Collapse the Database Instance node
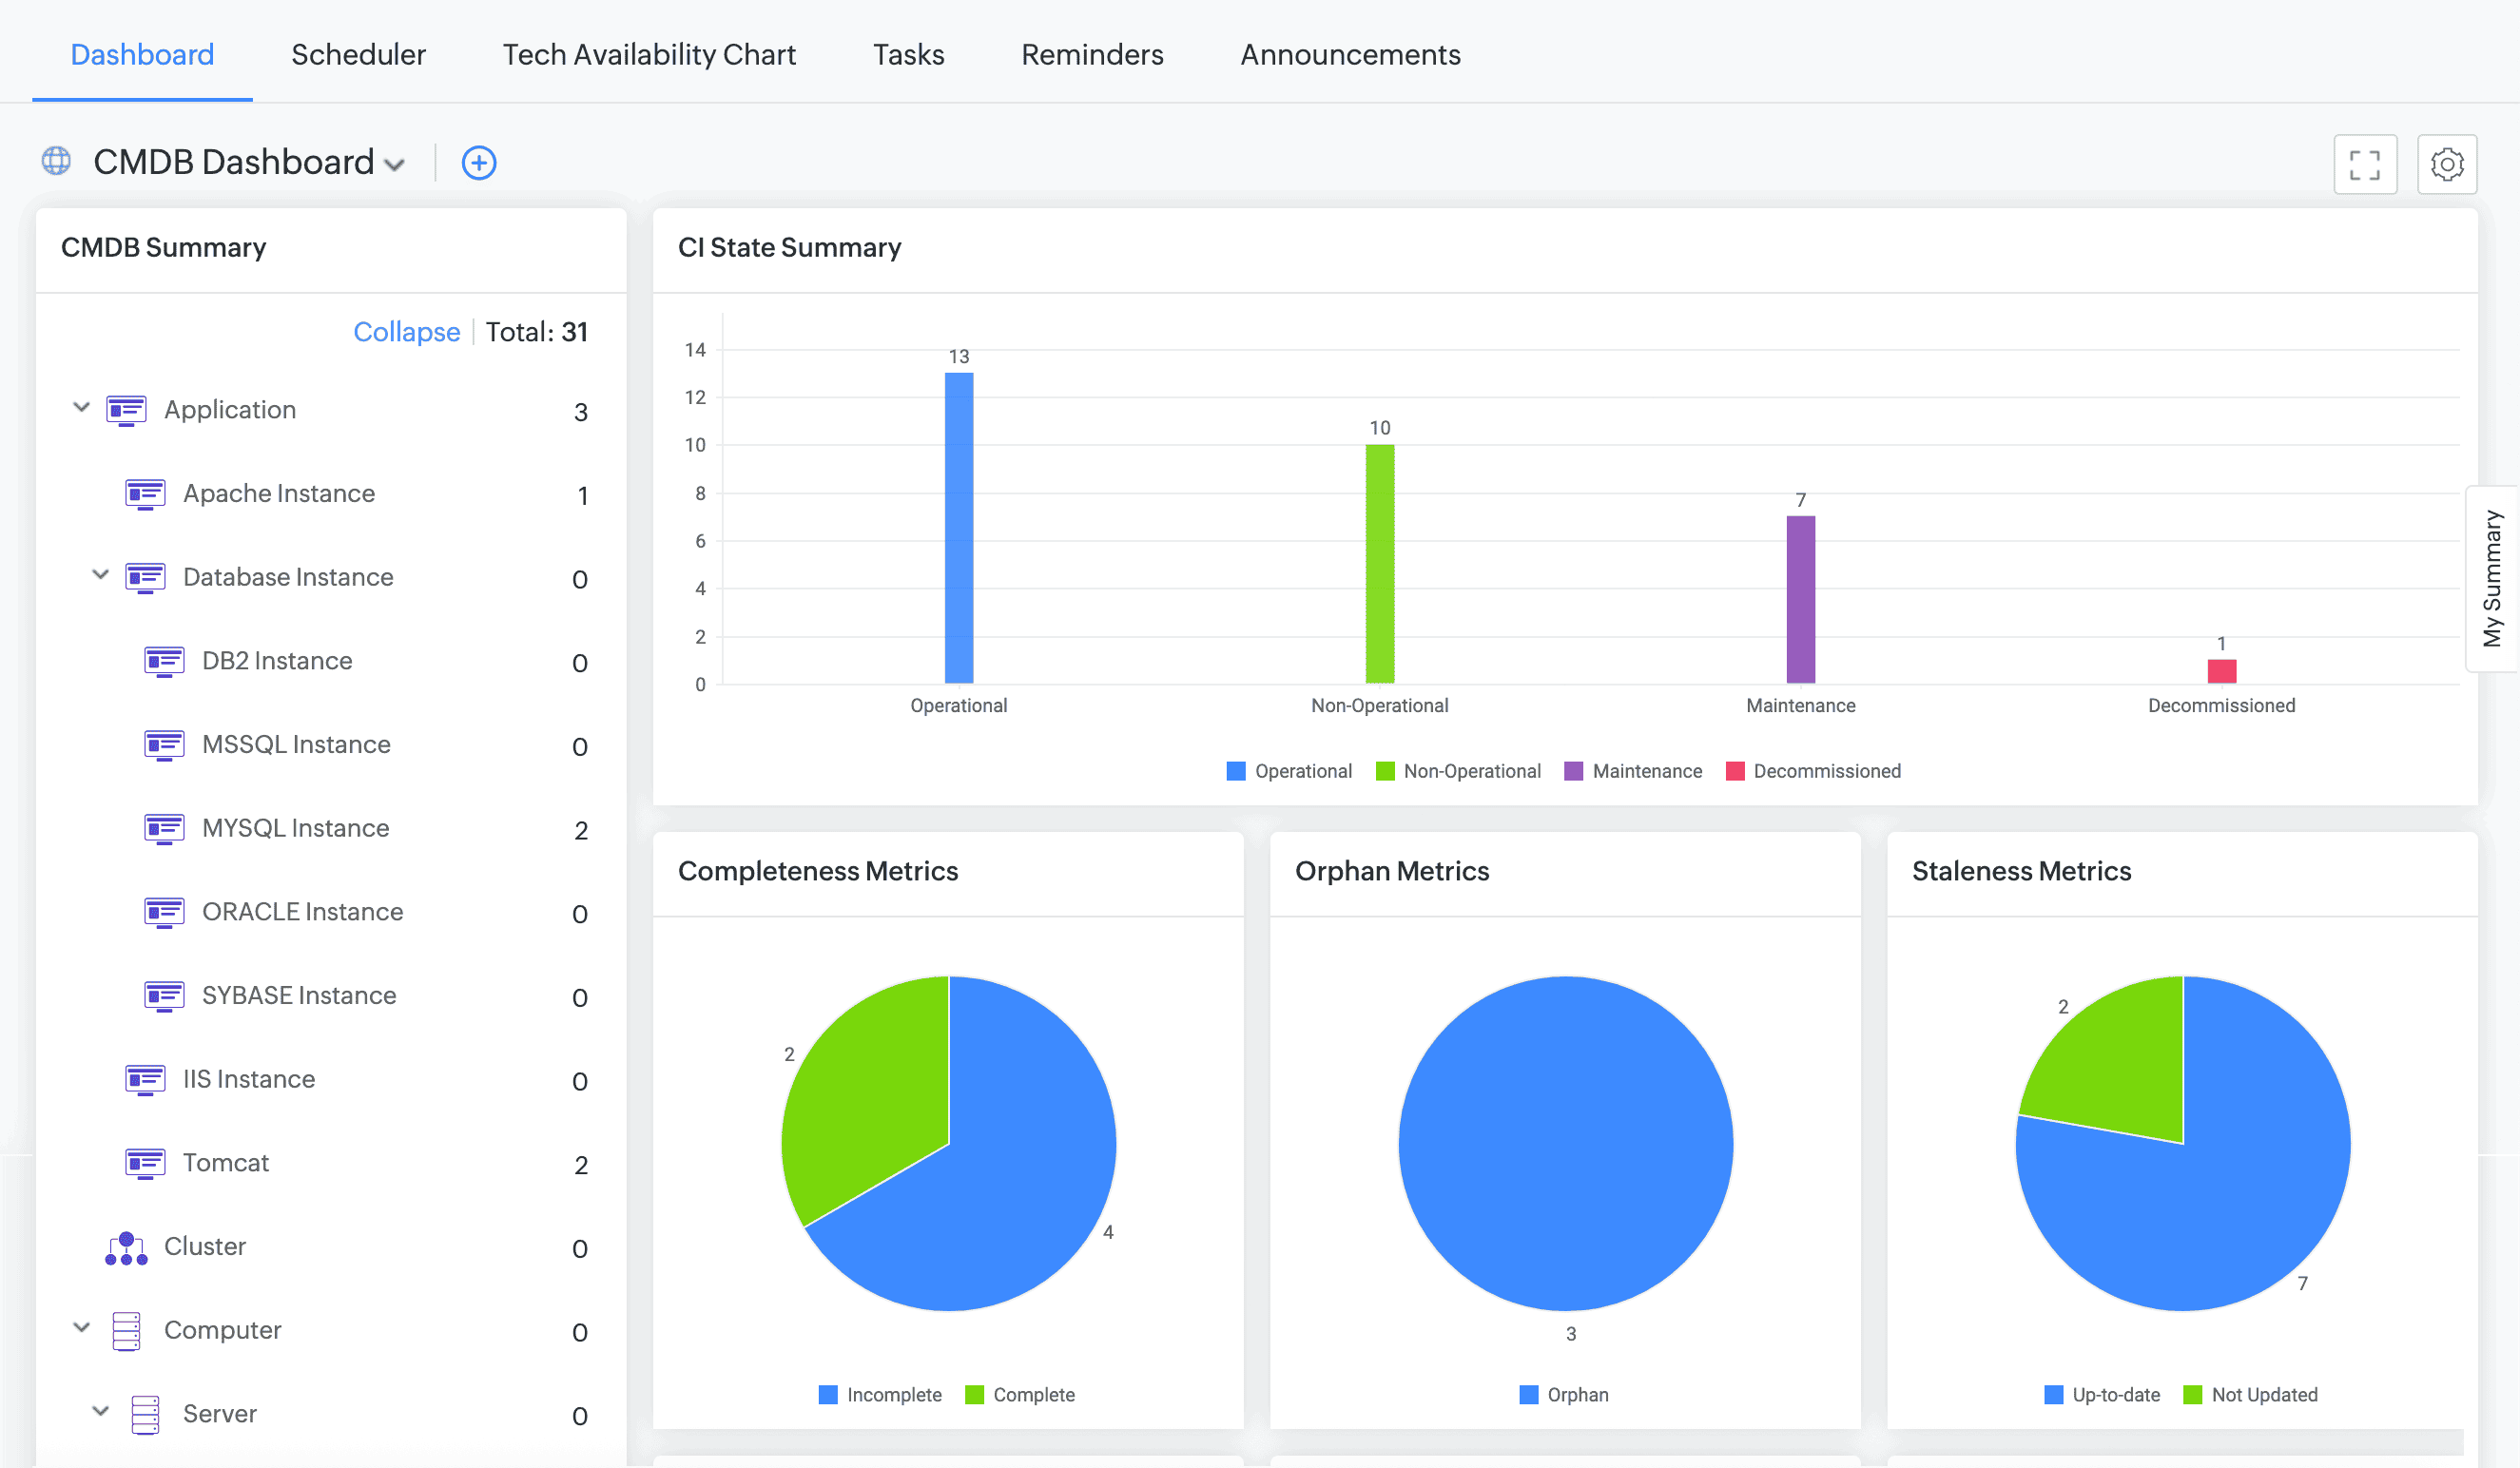This screenshot has width=2520, height=1468. point(100,575)
